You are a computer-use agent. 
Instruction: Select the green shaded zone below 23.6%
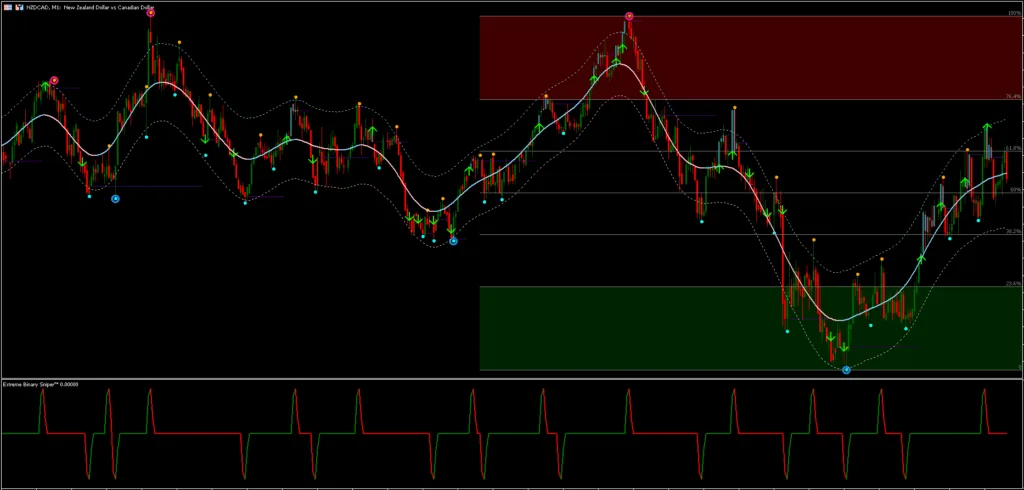[x=750, y=328]
